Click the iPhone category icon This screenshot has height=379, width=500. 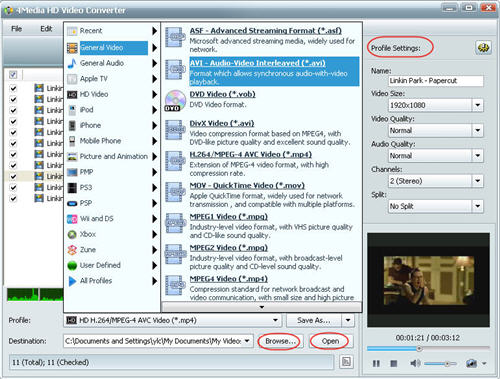[x=72, y=126]
